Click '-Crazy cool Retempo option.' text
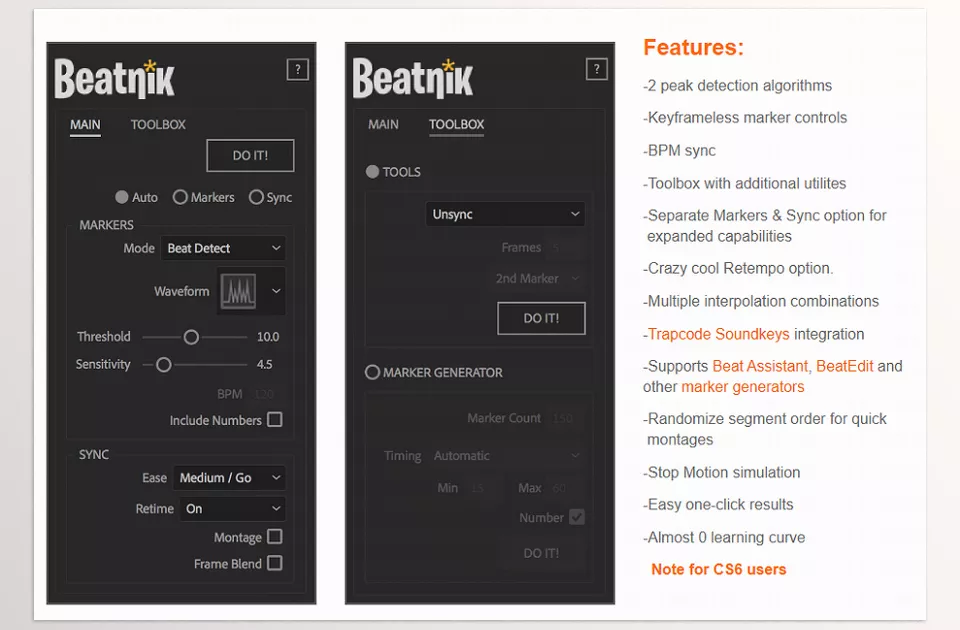This screenshot has height=630, width=960. (x=738, y=268)
